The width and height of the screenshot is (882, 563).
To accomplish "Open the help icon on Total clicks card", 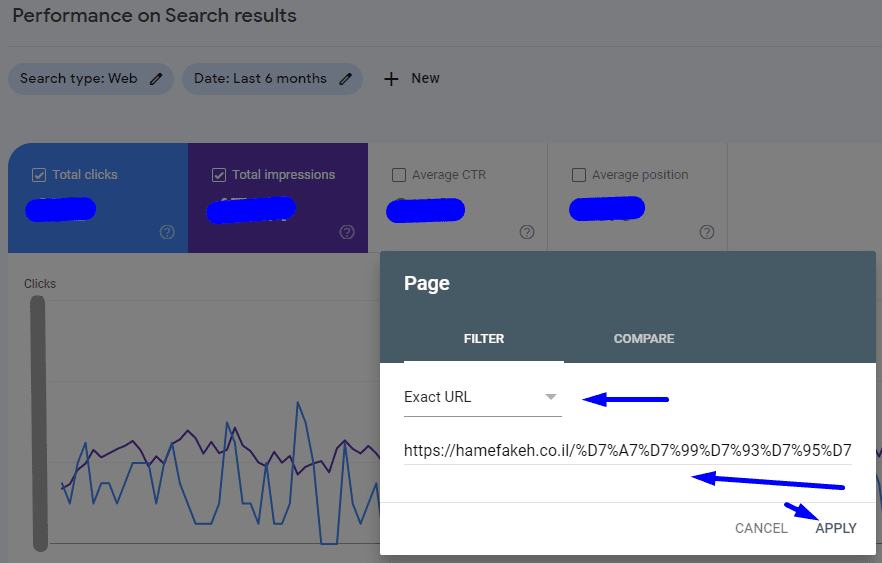I will 167,232.
